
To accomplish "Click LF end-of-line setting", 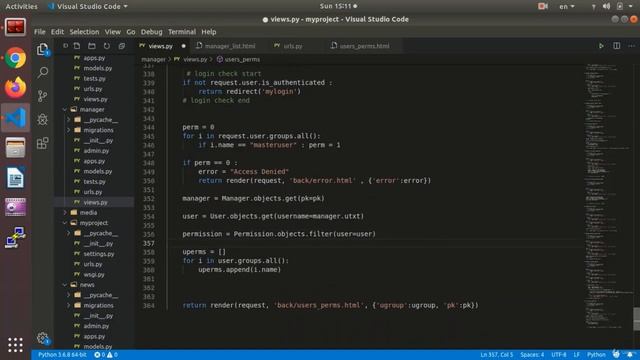I will pyautogui.click(x=576, y=355).
